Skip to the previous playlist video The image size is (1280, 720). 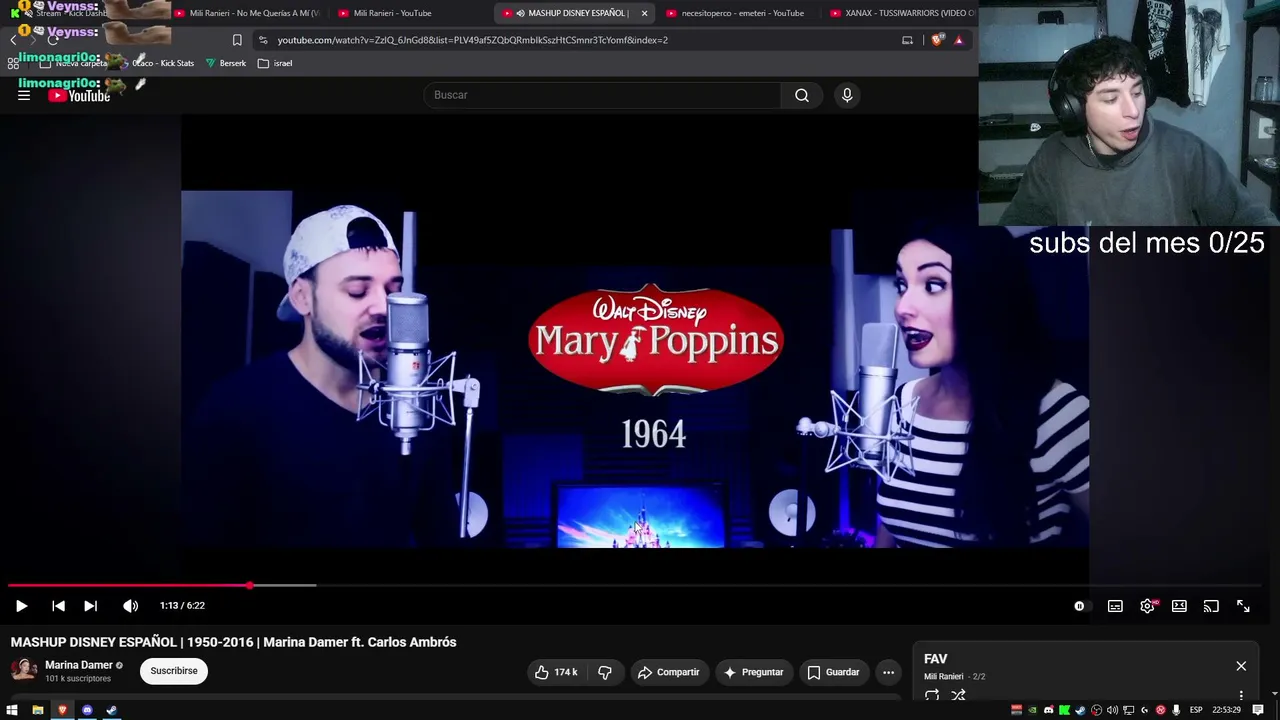(58, 606)
